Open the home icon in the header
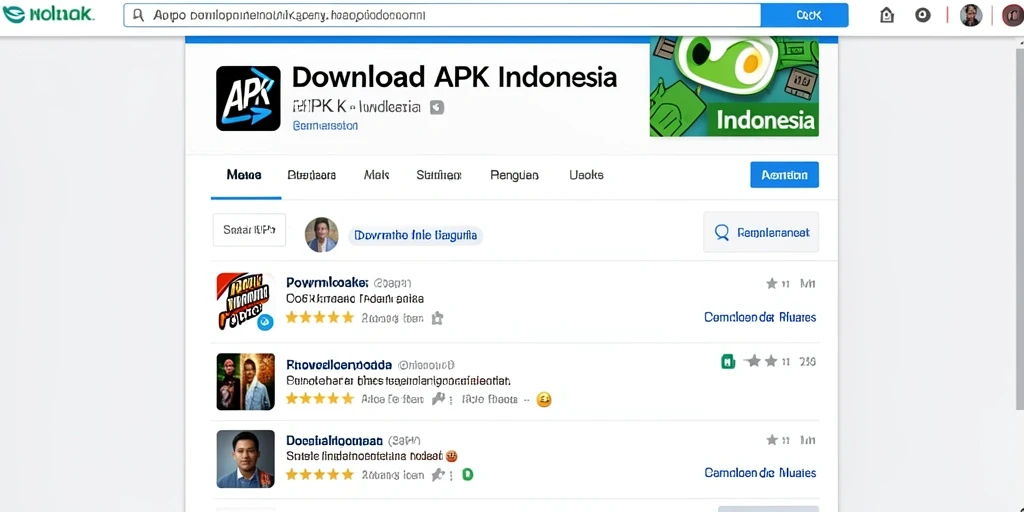Screen dimensions: 1024x512 click(x=887, y=15)
